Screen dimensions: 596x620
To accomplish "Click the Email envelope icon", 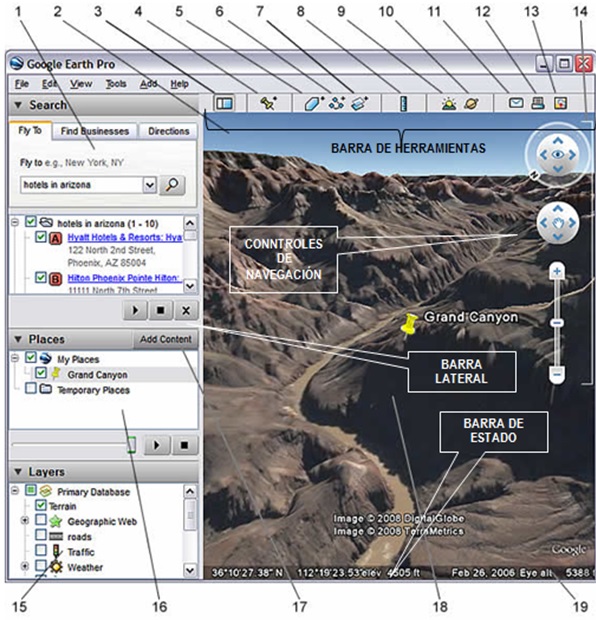I will coord(516,103).
